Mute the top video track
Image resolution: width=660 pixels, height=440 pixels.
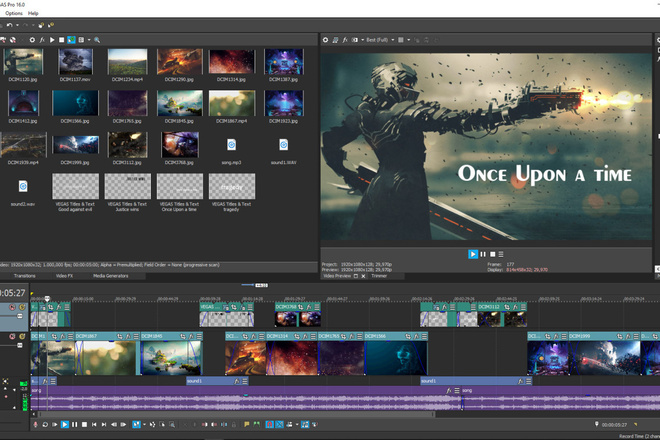pyautogui.click(x=12, y=308)
